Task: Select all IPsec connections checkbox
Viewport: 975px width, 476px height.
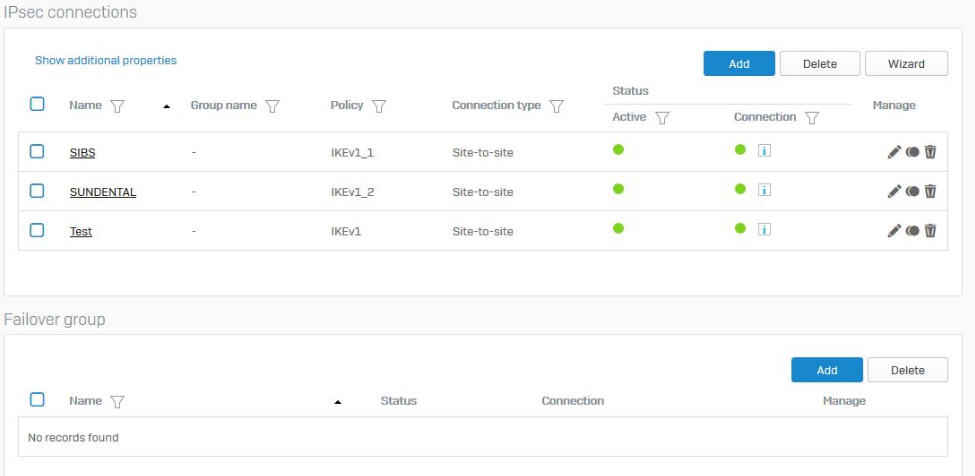Action: click(37, 104)
